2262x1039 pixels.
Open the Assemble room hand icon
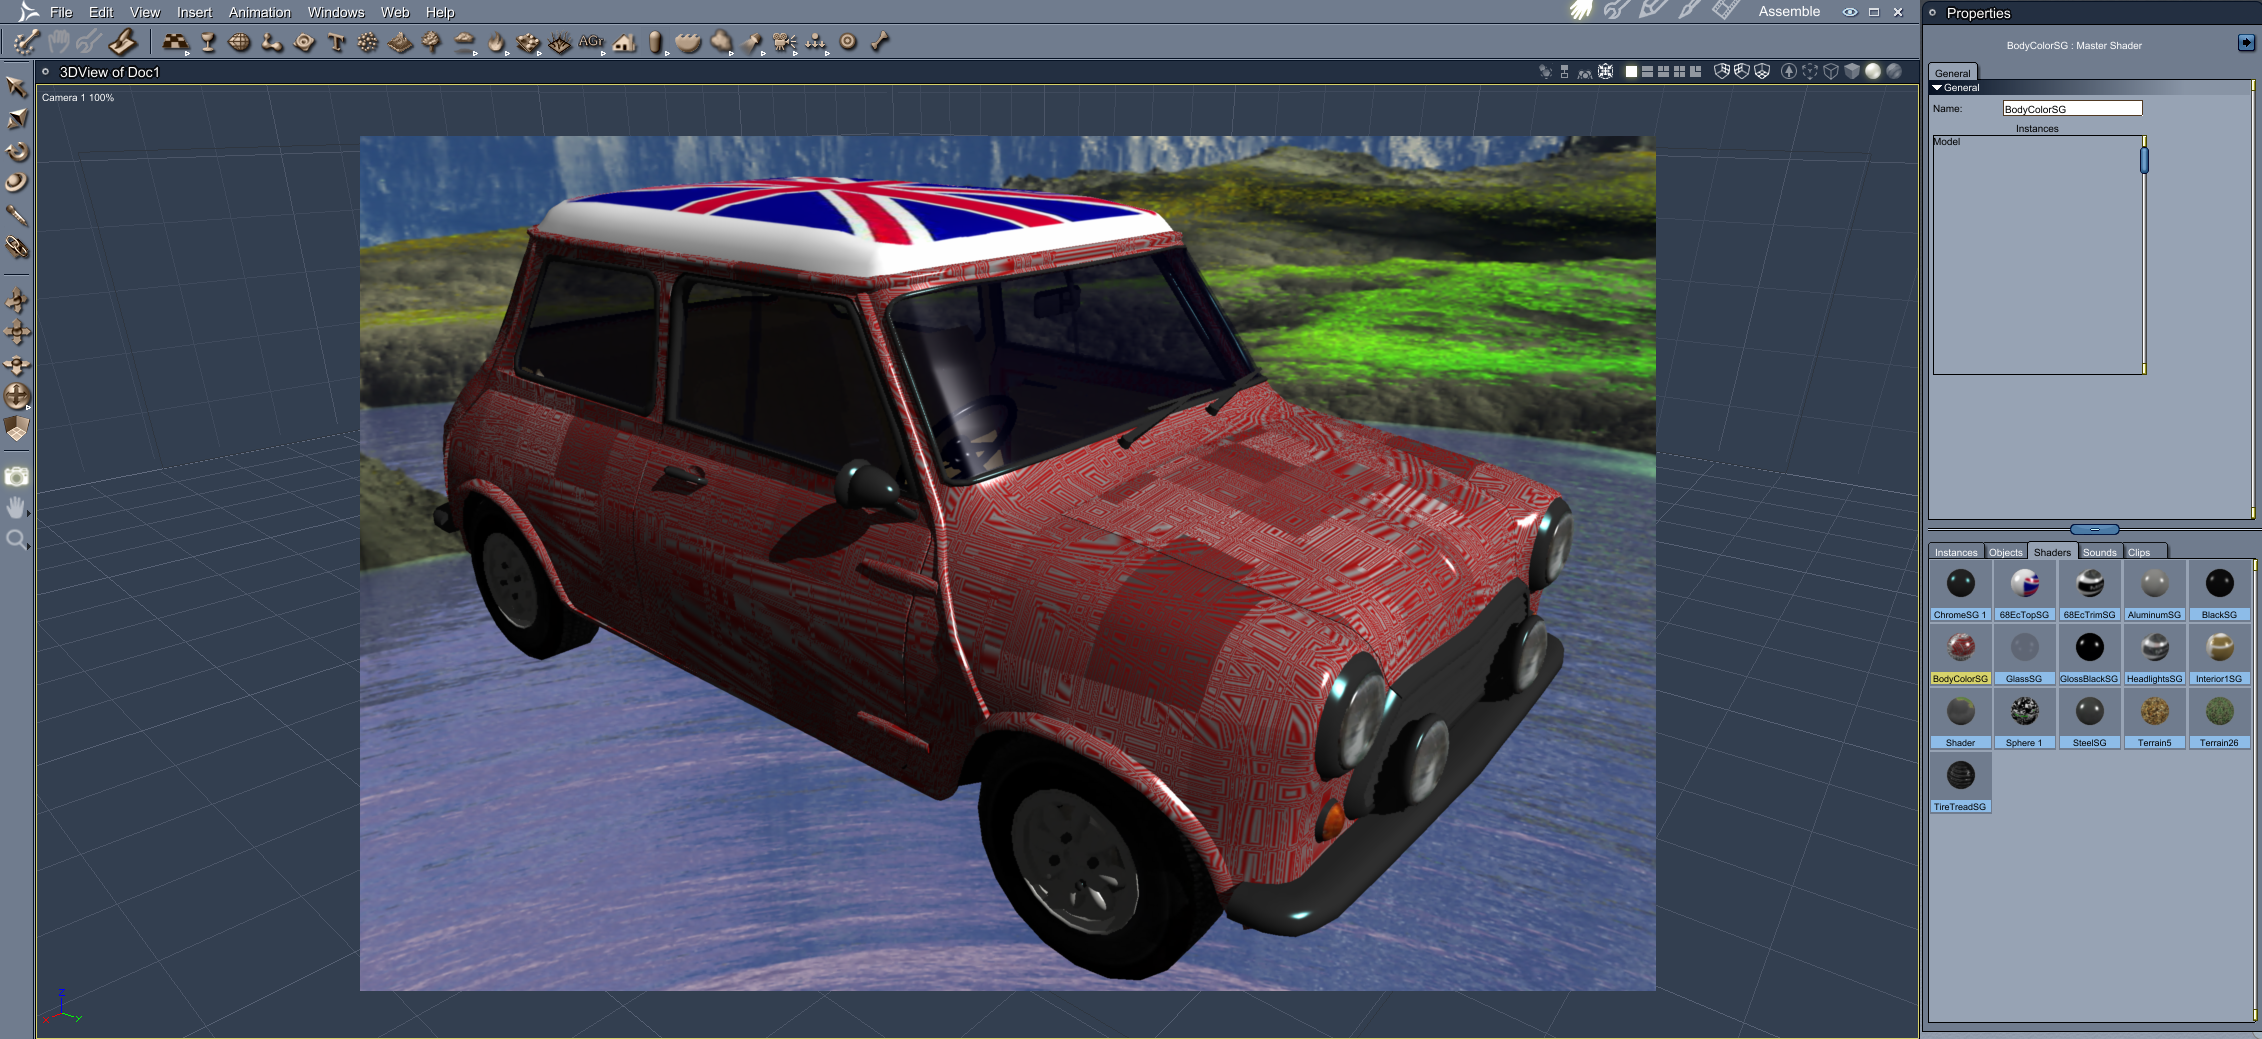(1580, 11)
